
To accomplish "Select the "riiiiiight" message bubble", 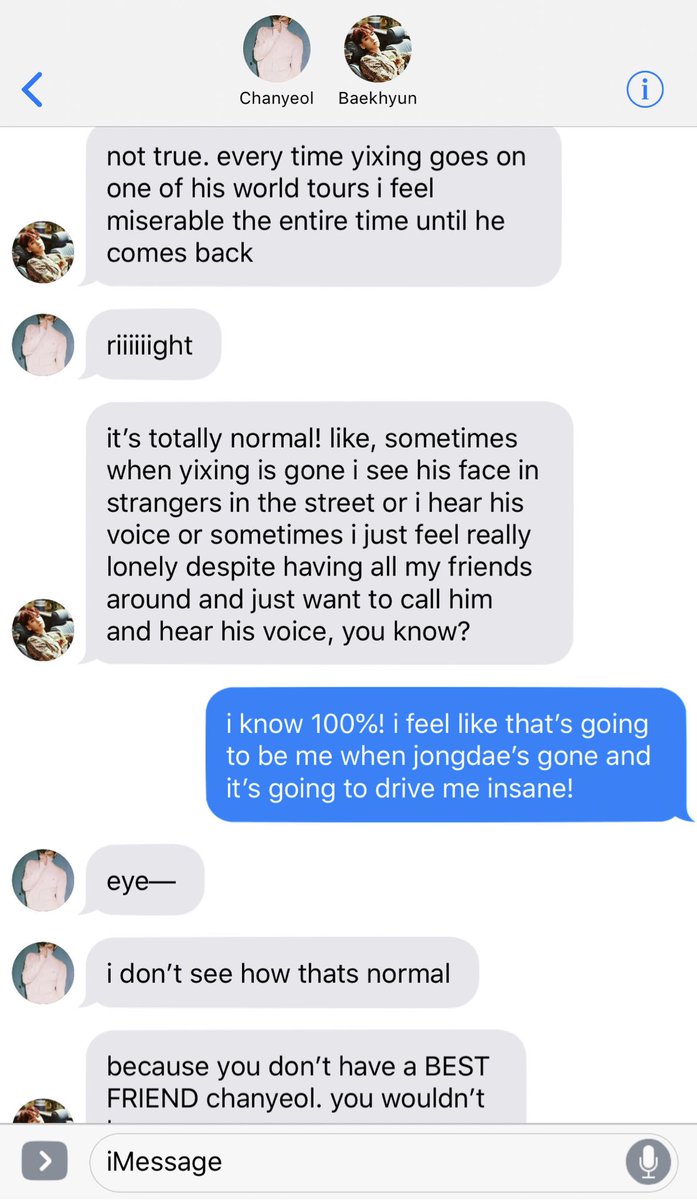I will pyautogui.click(x=152, y=344).
